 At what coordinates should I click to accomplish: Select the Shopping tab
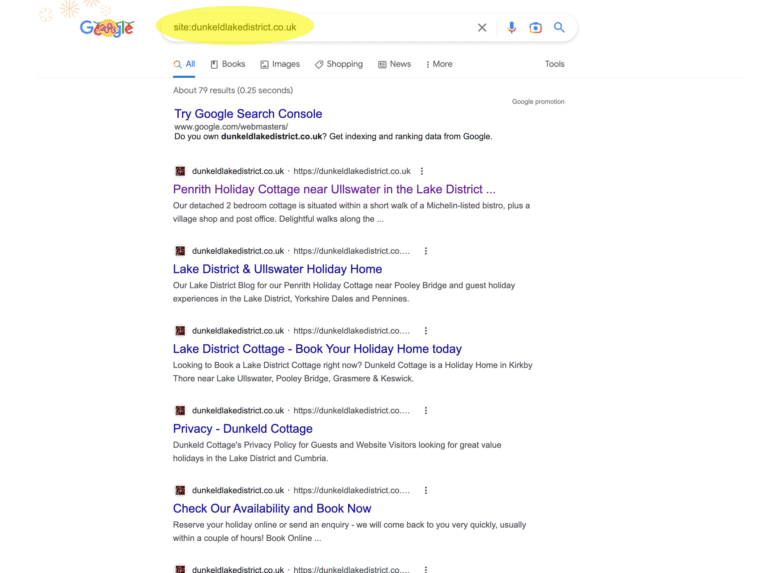[x=339, y=64]
